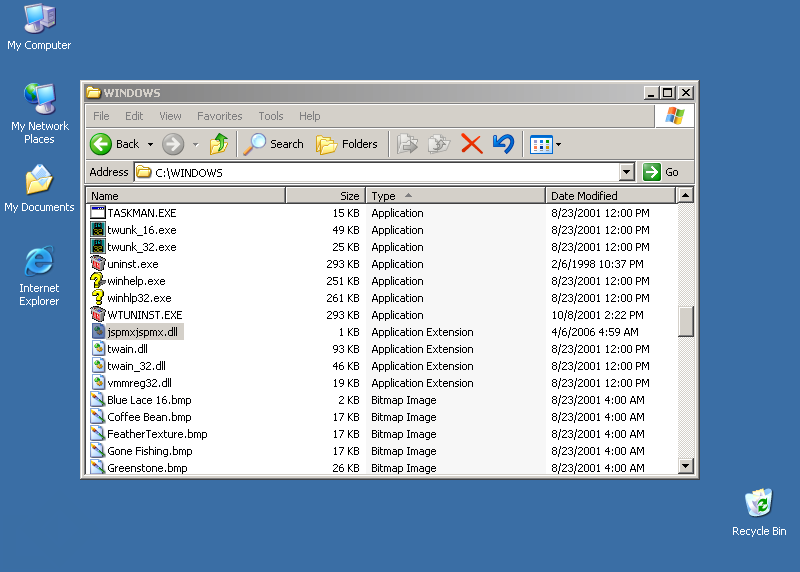
Task: Click the Go button
Action: 661,172
